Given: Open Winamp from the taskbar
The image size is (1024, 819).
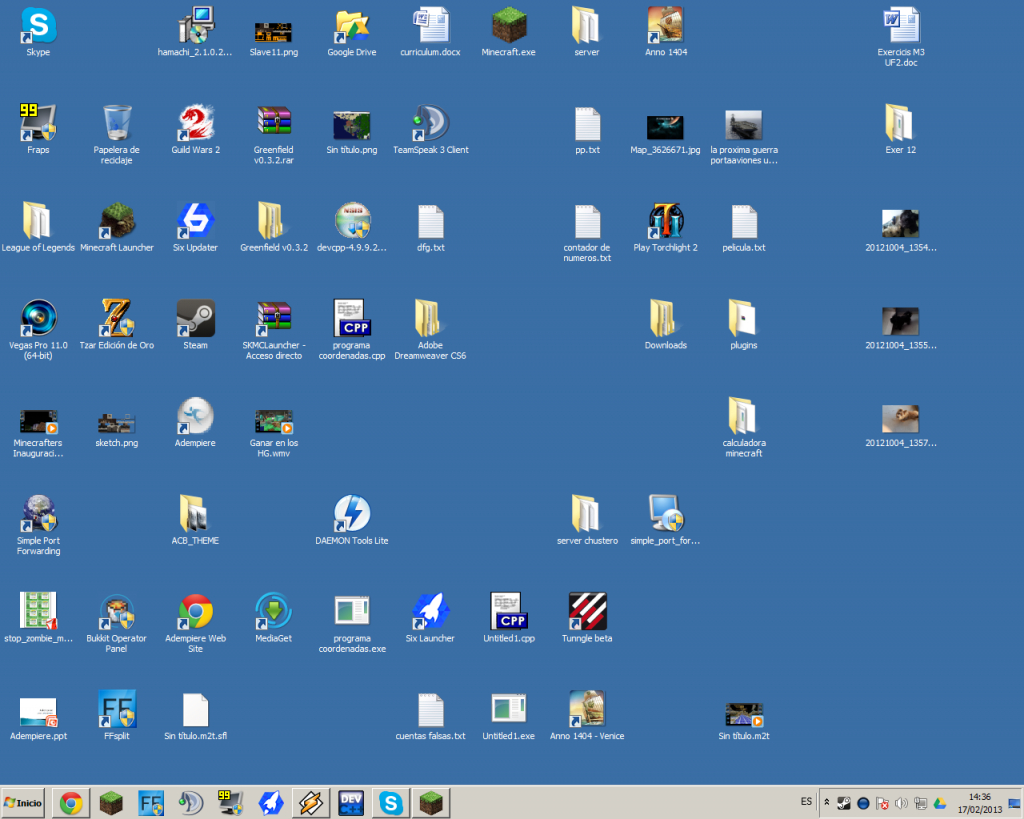Looking at the screenshot, I should (x=311, y=803).
